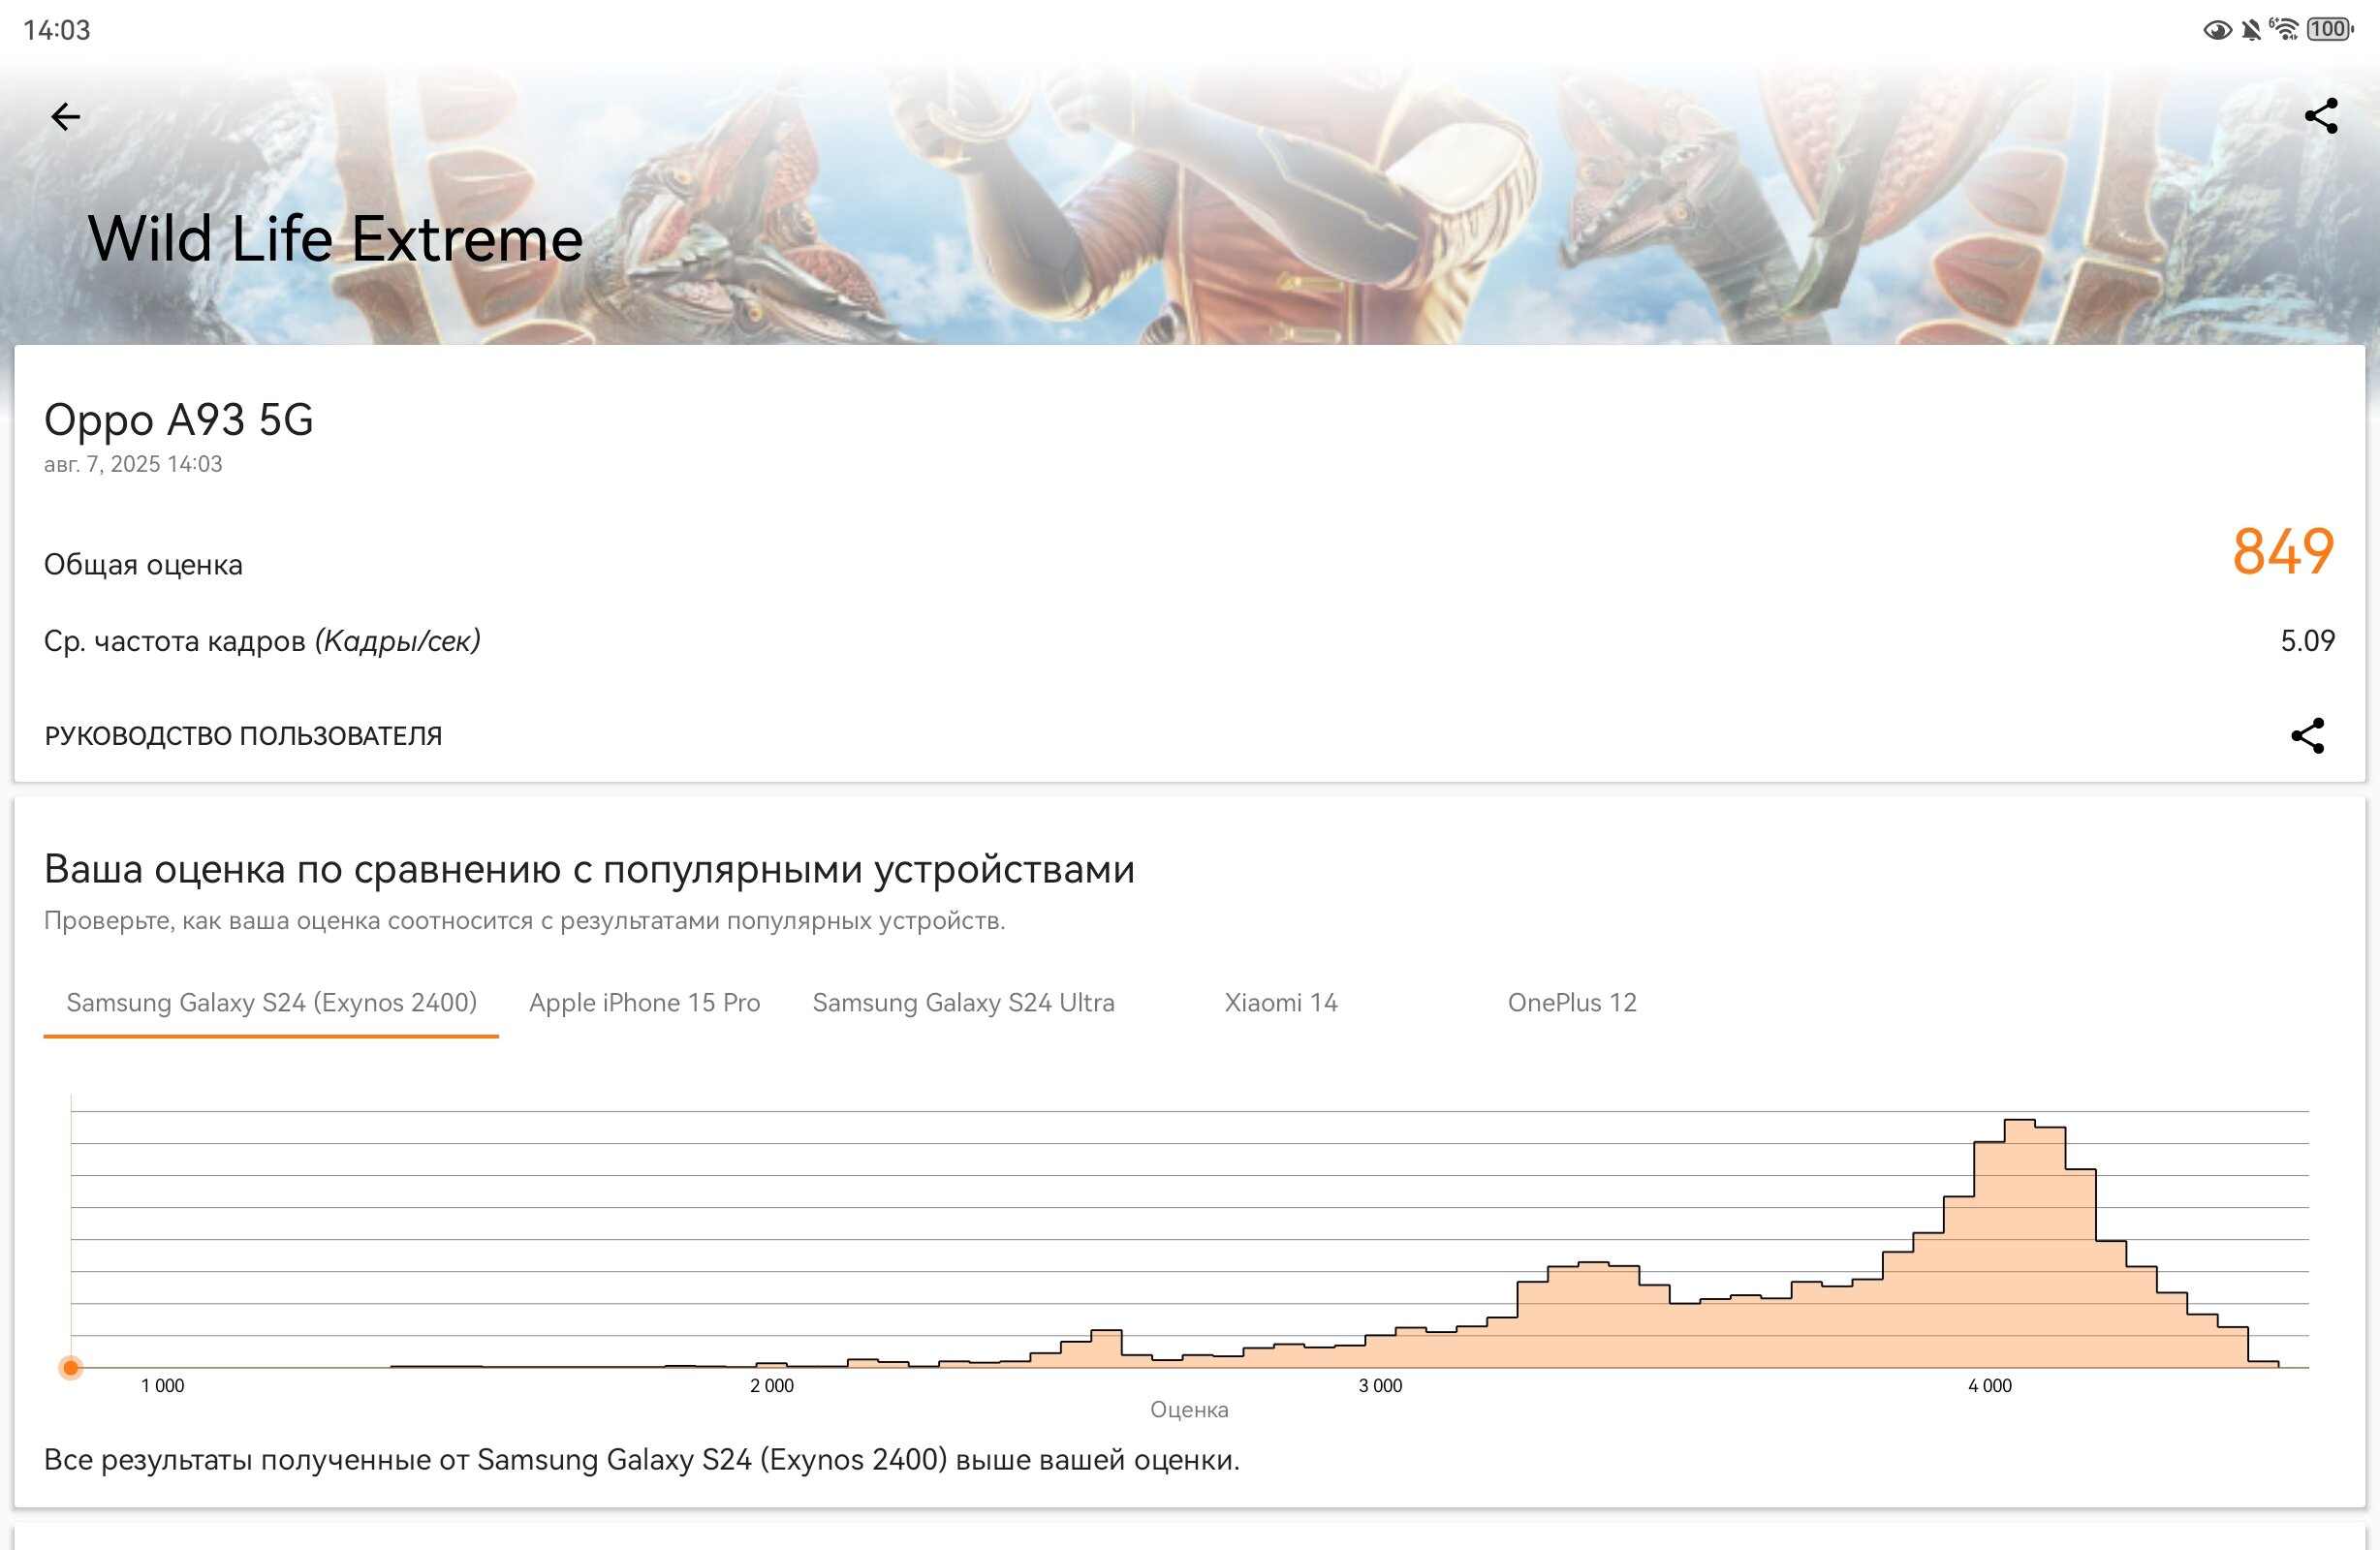
Task: Switch to OnePlus 12 tab
Action: (1572, 1004)
